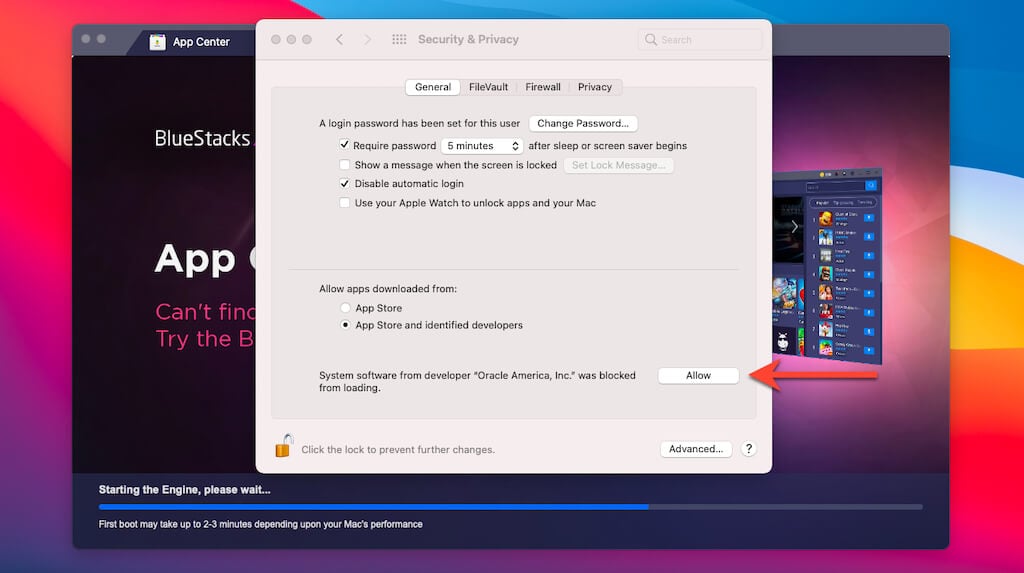1024x573 pixels.
Task: Switch to the FileVault tab
Action: click(x=488, y=87)
